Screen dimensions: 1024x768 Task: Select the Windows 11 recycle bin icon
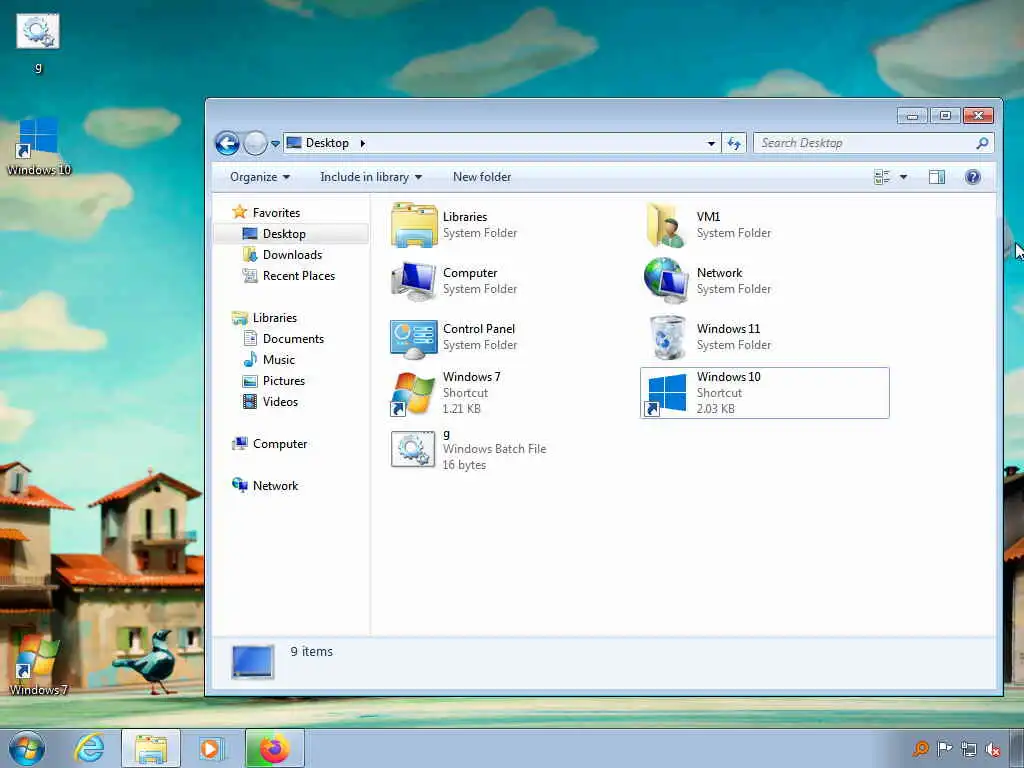667,338
